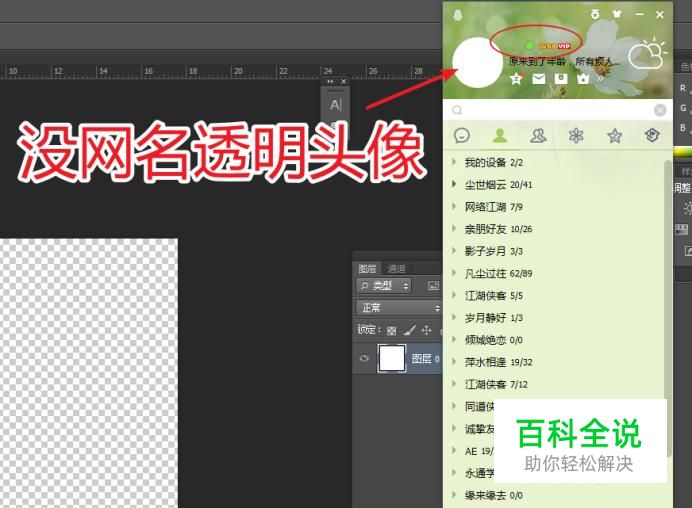Open the weather cloud icon in QQ

click(647, 55)
